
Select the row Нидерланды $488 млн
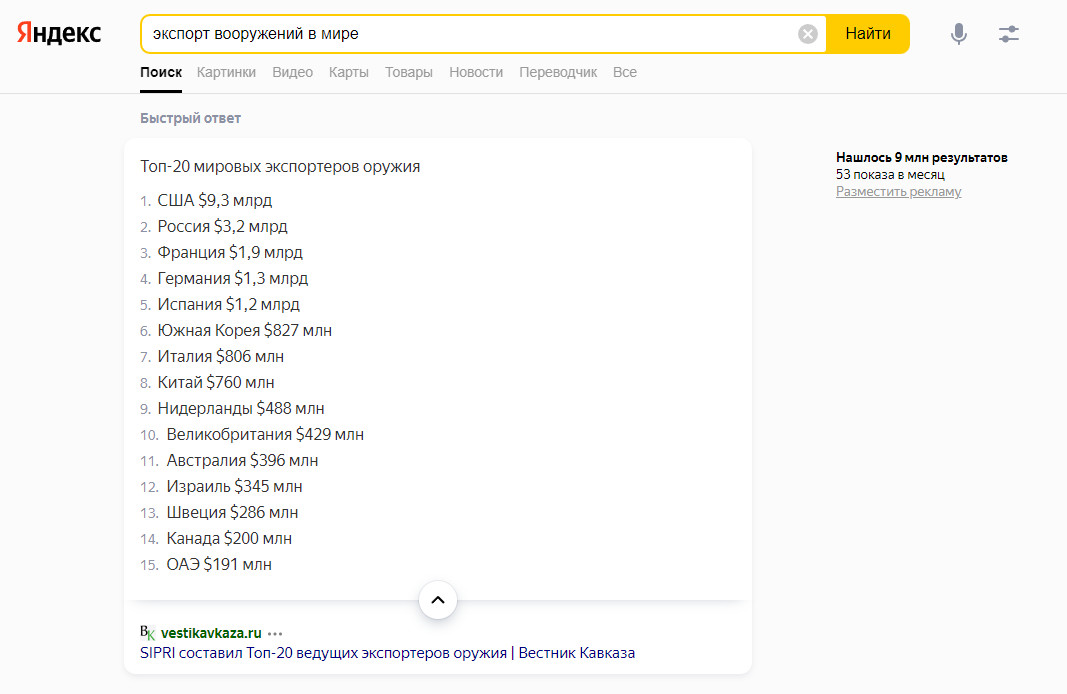241,408
